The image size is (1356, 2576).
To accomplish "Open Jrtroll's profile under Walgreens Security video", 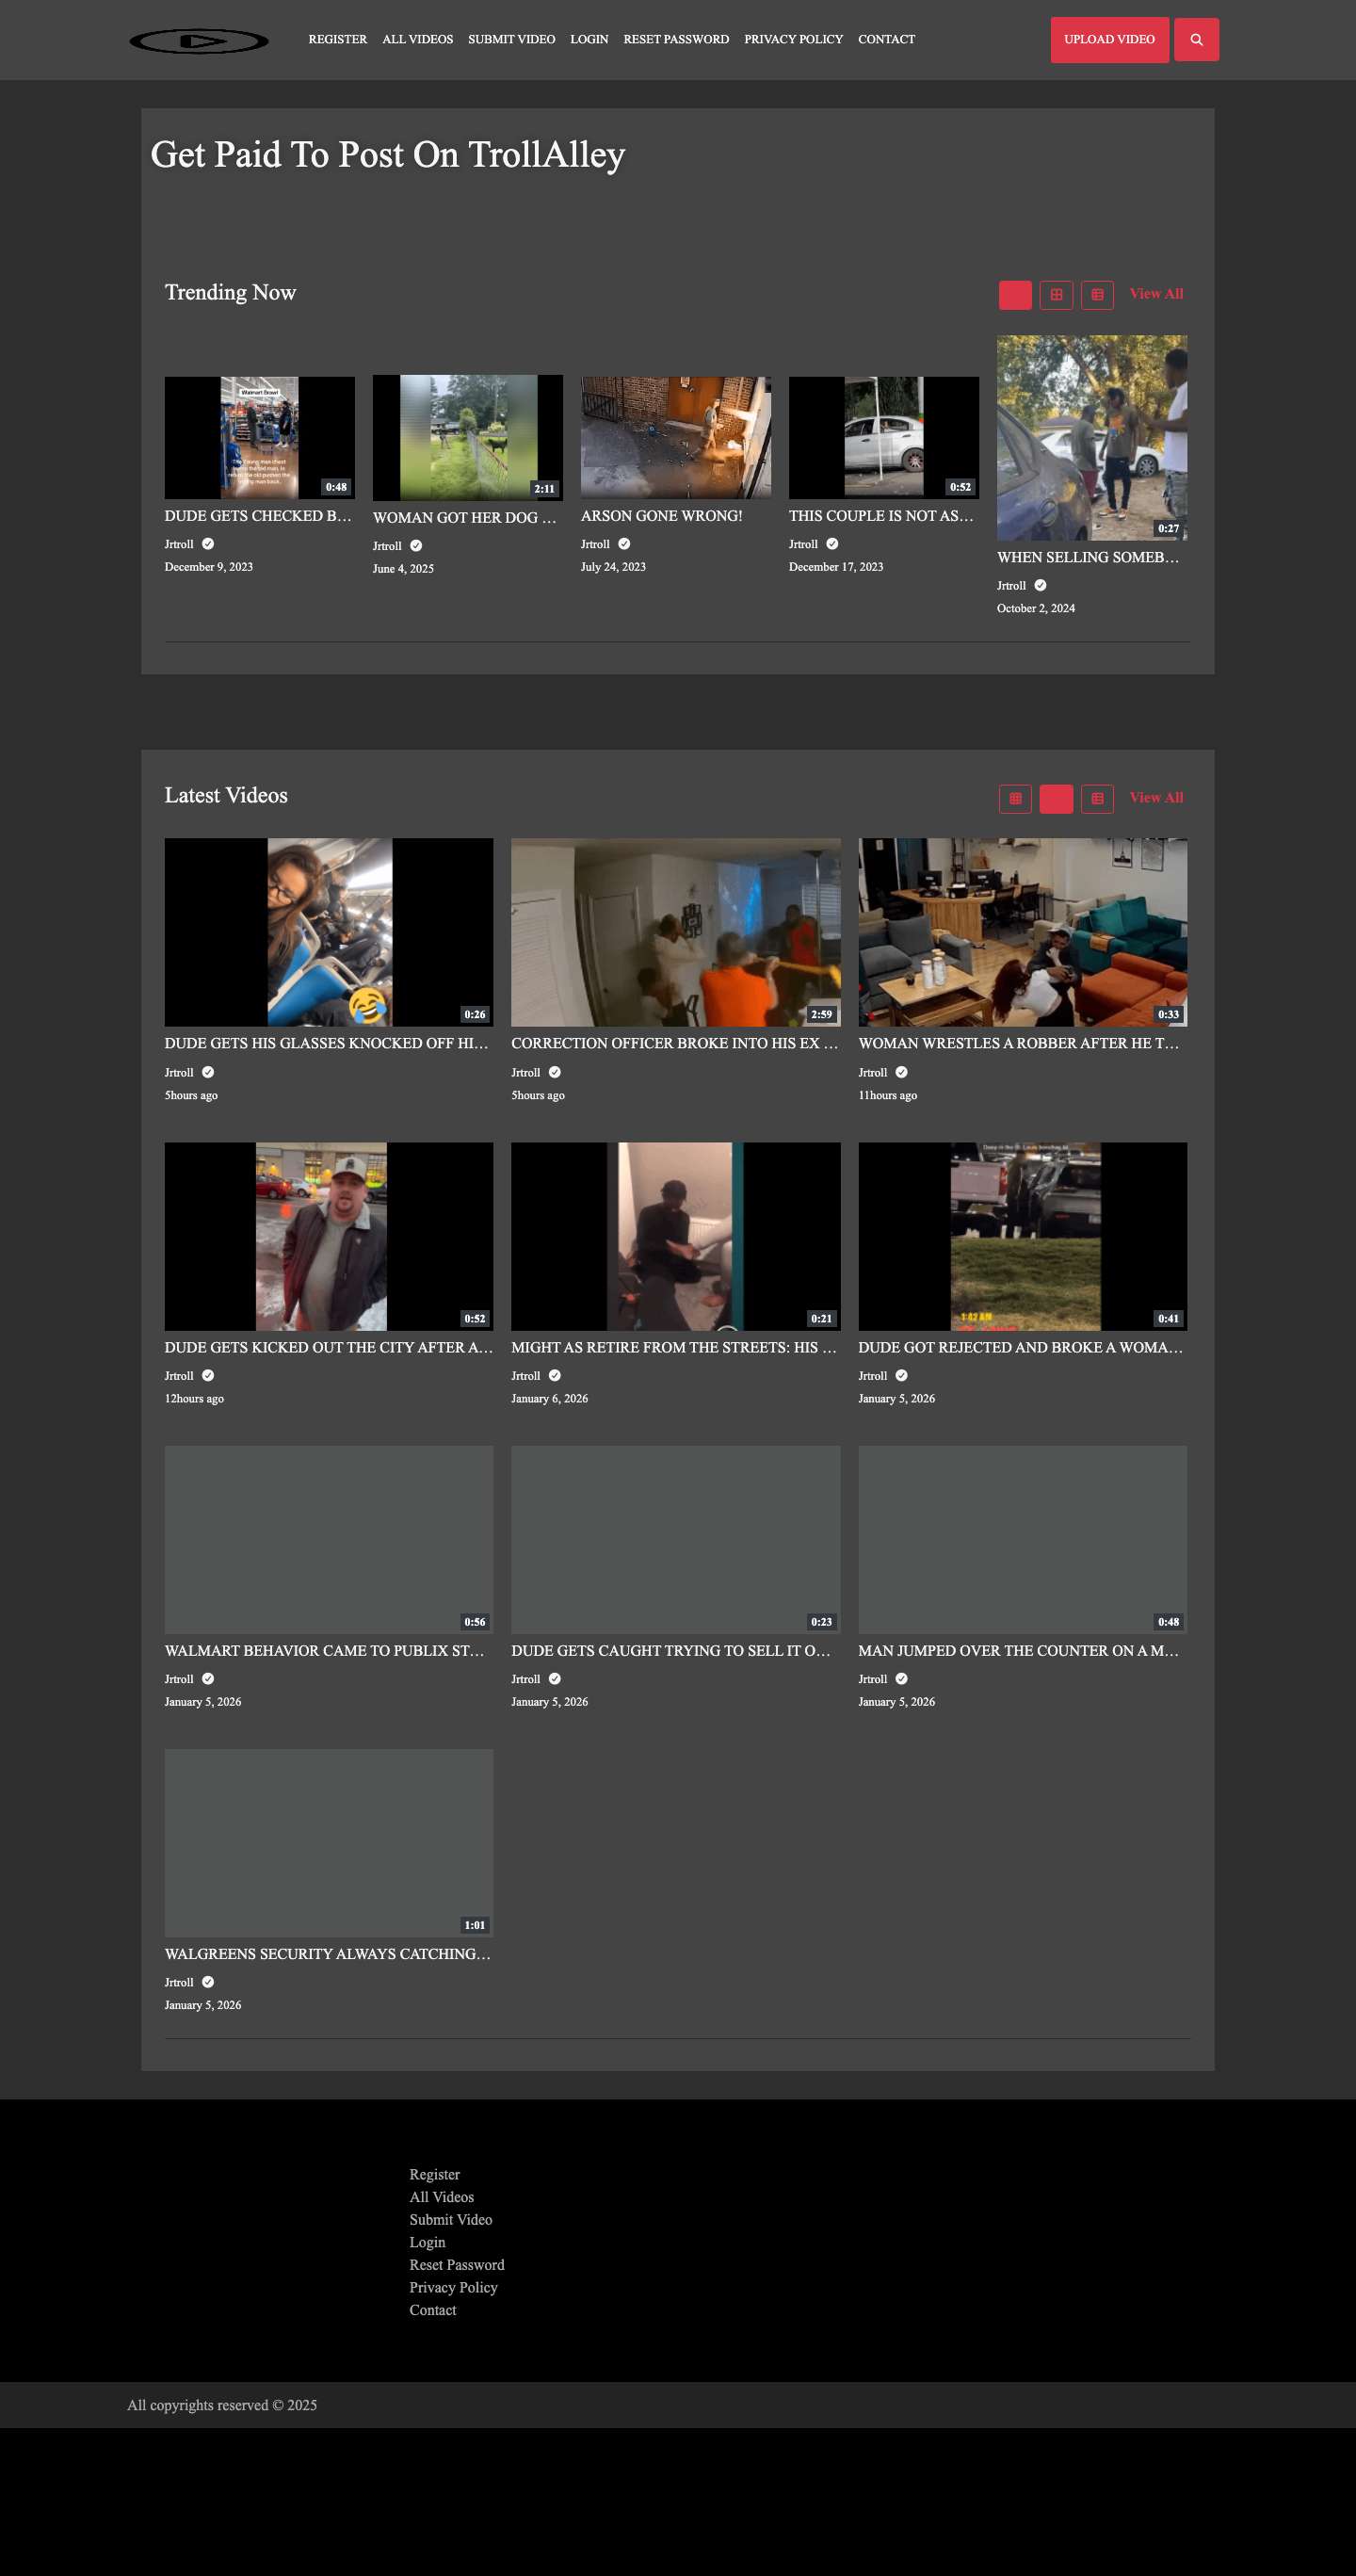I will (x=179, y=1982).
